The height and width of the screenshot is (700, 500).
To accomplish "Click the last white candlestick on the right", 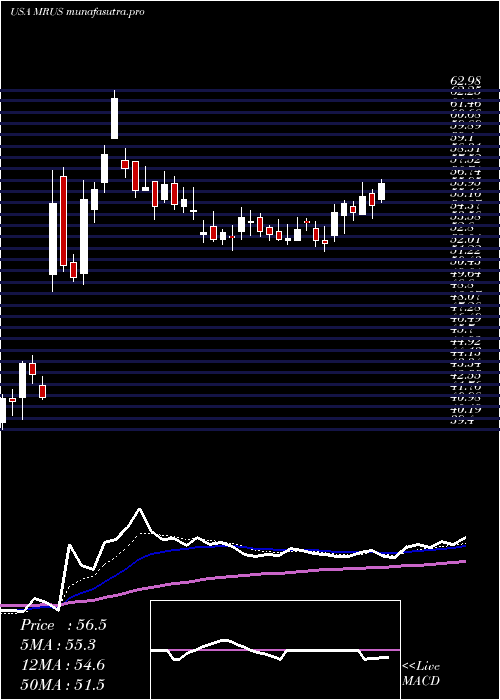I will pos(382,192).
